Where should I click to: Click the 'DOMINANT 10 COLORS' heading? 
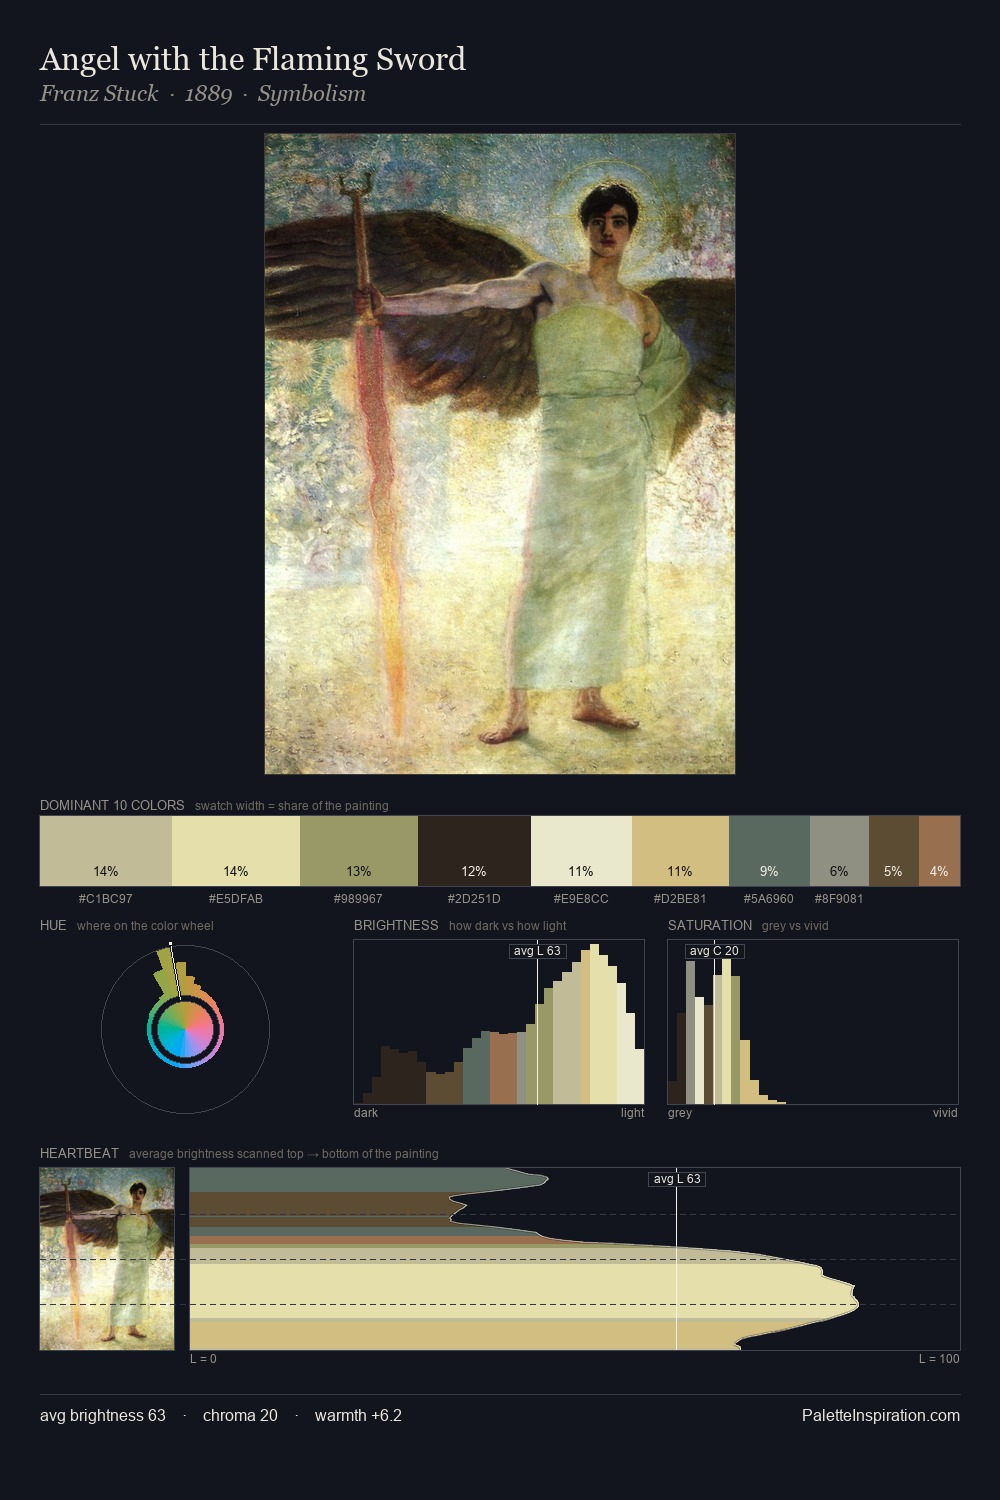coord(112,805)
